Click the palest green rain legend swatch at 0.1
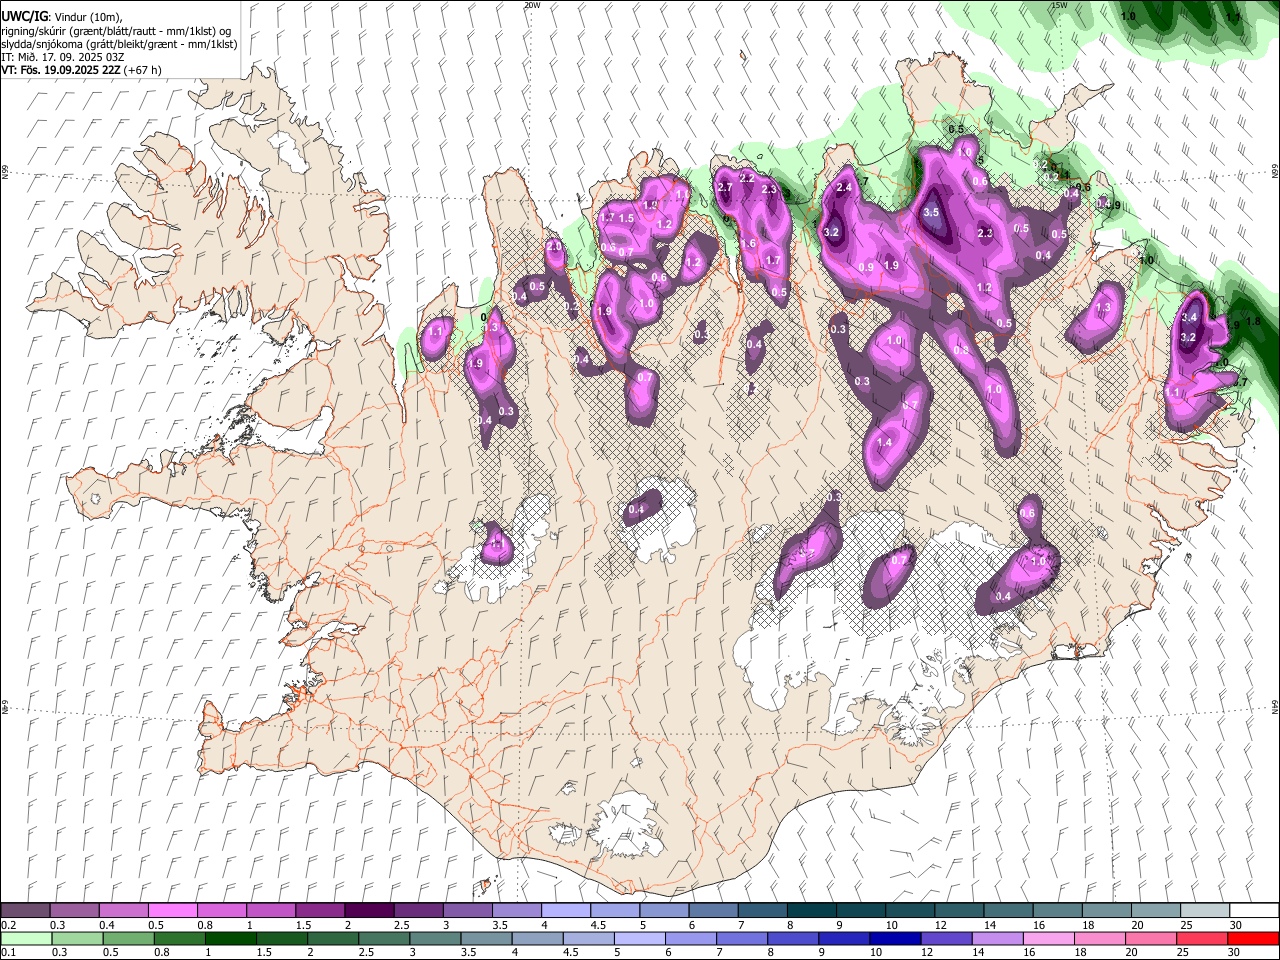 (25, 938)
